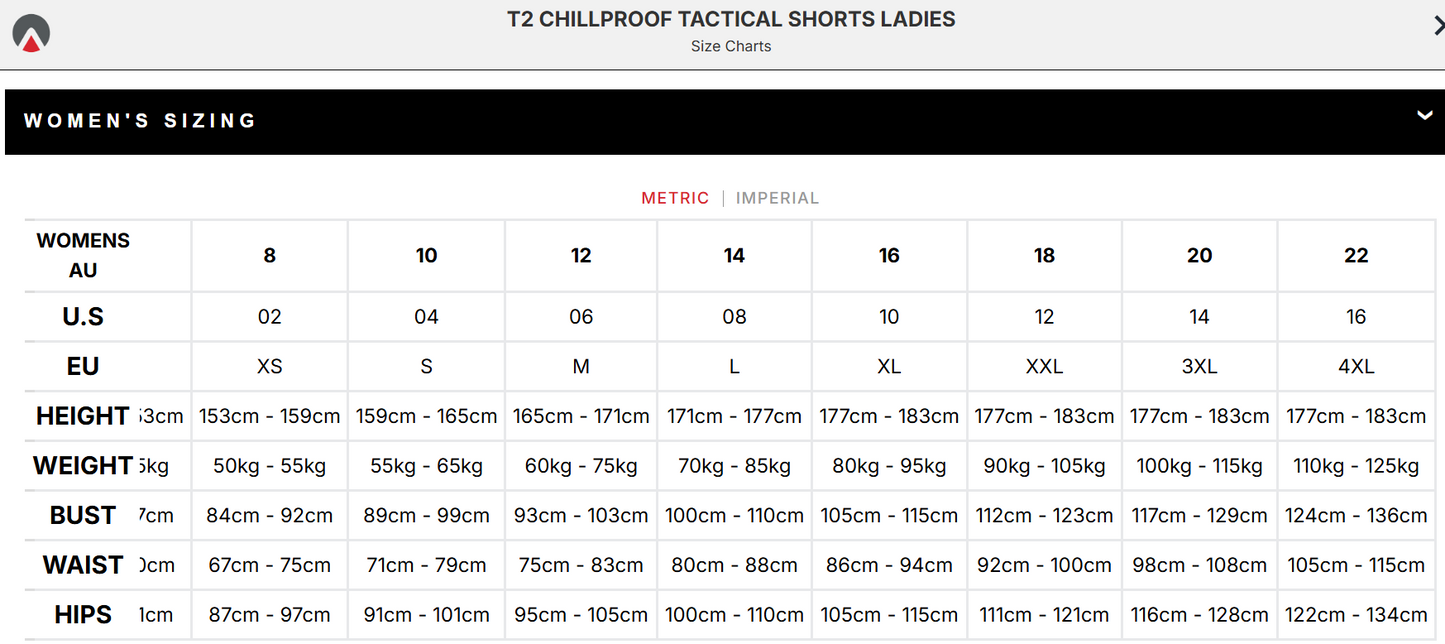Collapse the WOMEN'S SIZING section chevron
This screenshot has height=644, width=1445.
[1424, 116]
